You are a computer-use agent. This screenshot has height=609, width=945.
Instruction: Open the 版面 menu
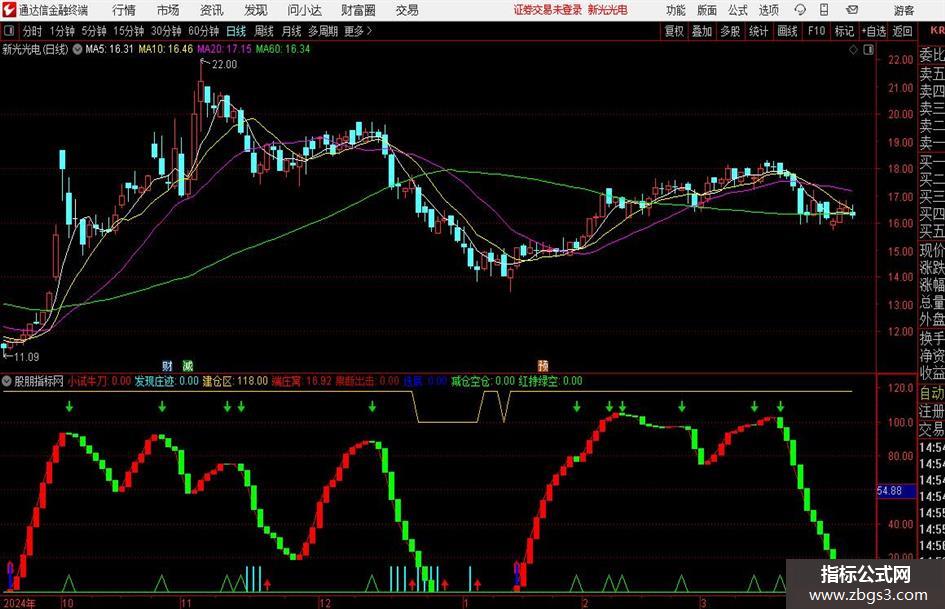tap(706, 10)
